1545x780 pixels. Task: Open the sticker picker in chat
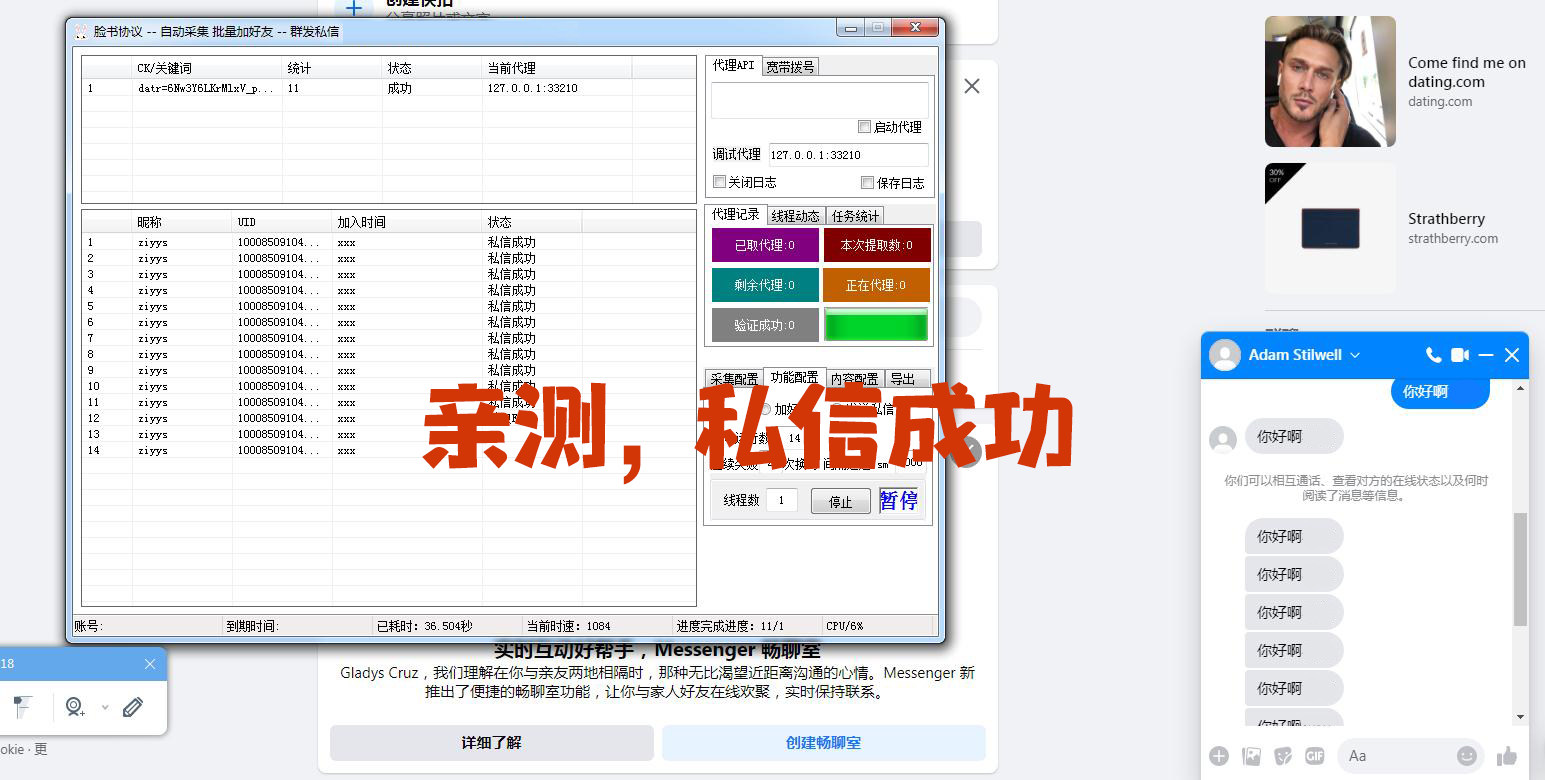click(1283, 756)
